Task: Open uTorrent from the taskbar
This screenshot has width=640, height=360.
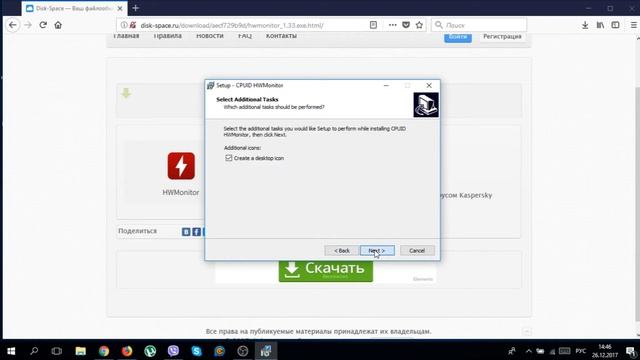Action: click(150, 351)
